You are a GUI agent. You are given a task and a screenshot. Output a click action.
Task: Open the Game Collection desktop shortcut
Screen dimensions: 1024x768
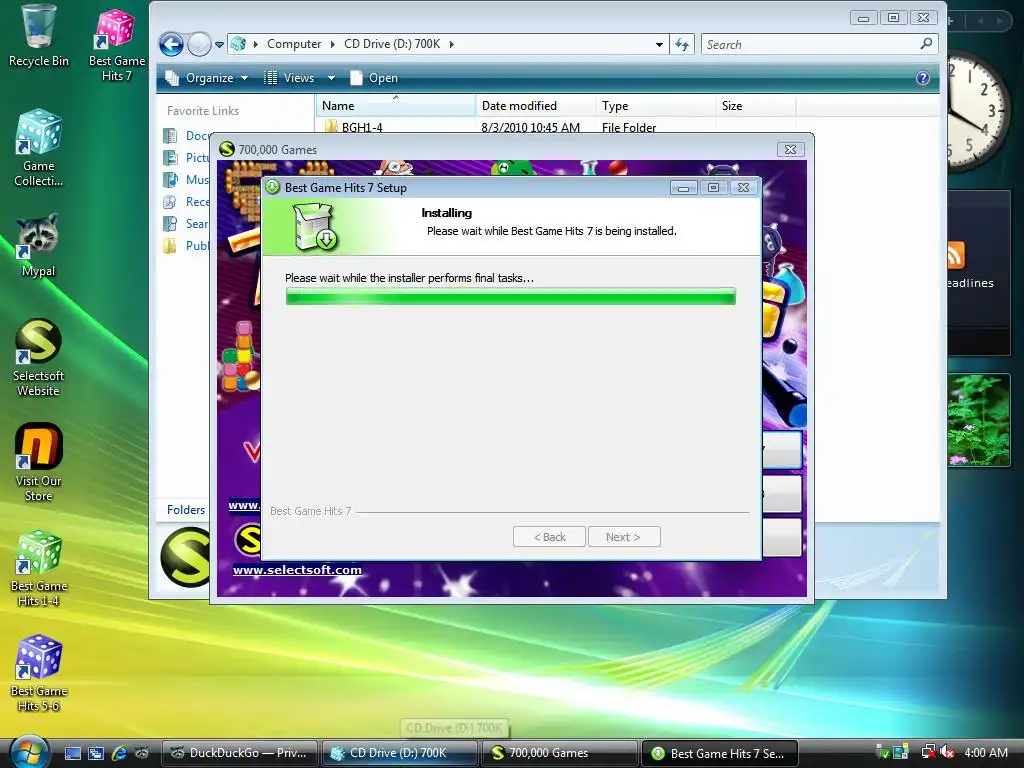39,148
